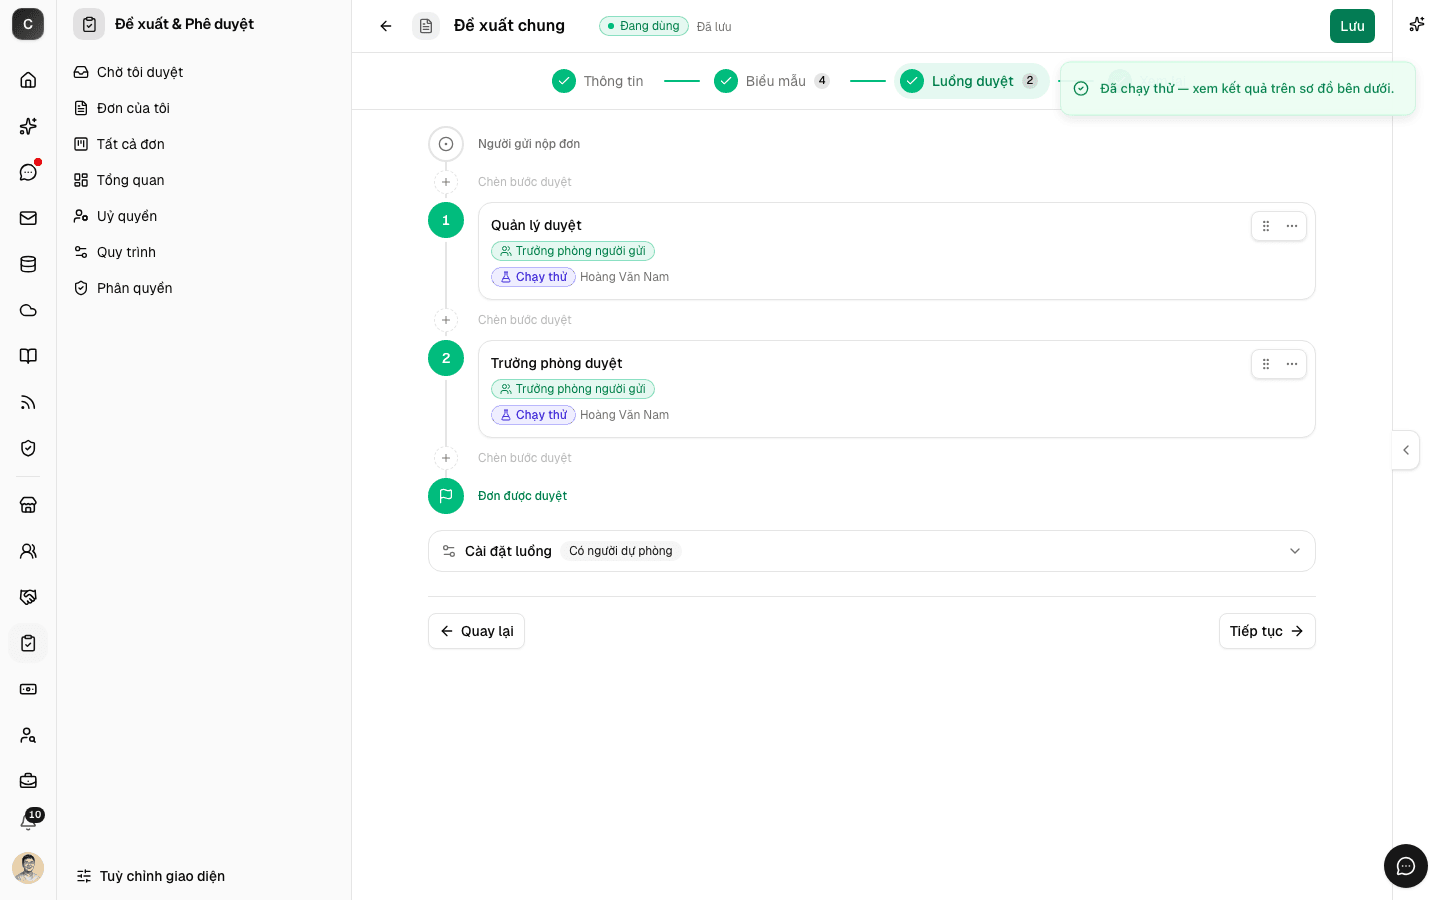Open the people icon in left rail
The height and width of the screenshot is (900, 1440).
point(28,551)
